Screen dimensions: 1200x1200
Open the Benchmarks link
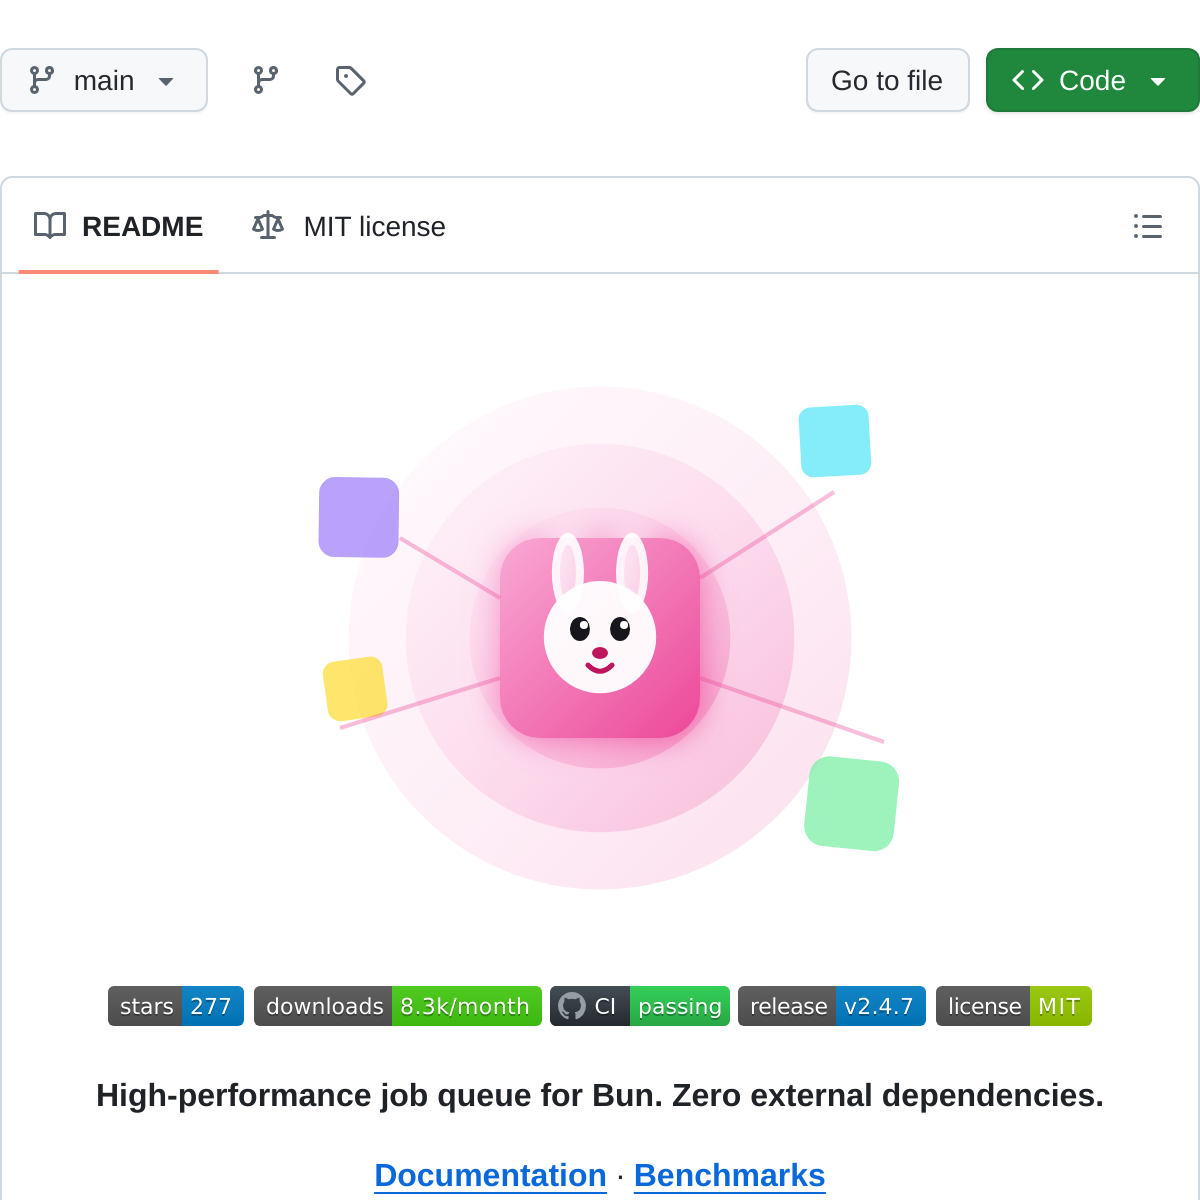click(729, 1175)
